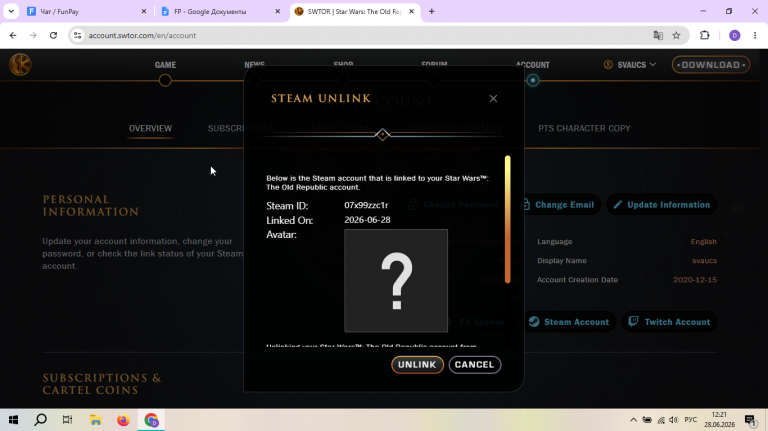Click the Steam Account button
Image resolution: width=768 pixels, height=431 pixels.
569,322
